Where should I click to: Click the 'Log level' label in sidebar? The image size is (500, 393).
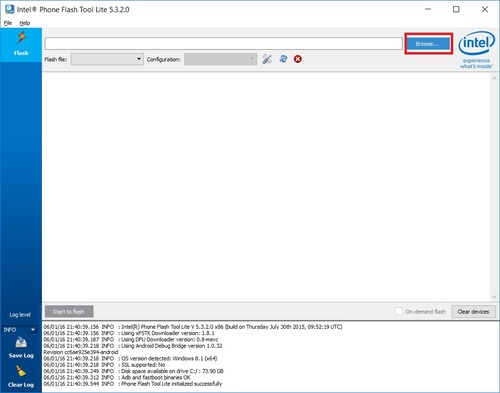click(20, 314)
